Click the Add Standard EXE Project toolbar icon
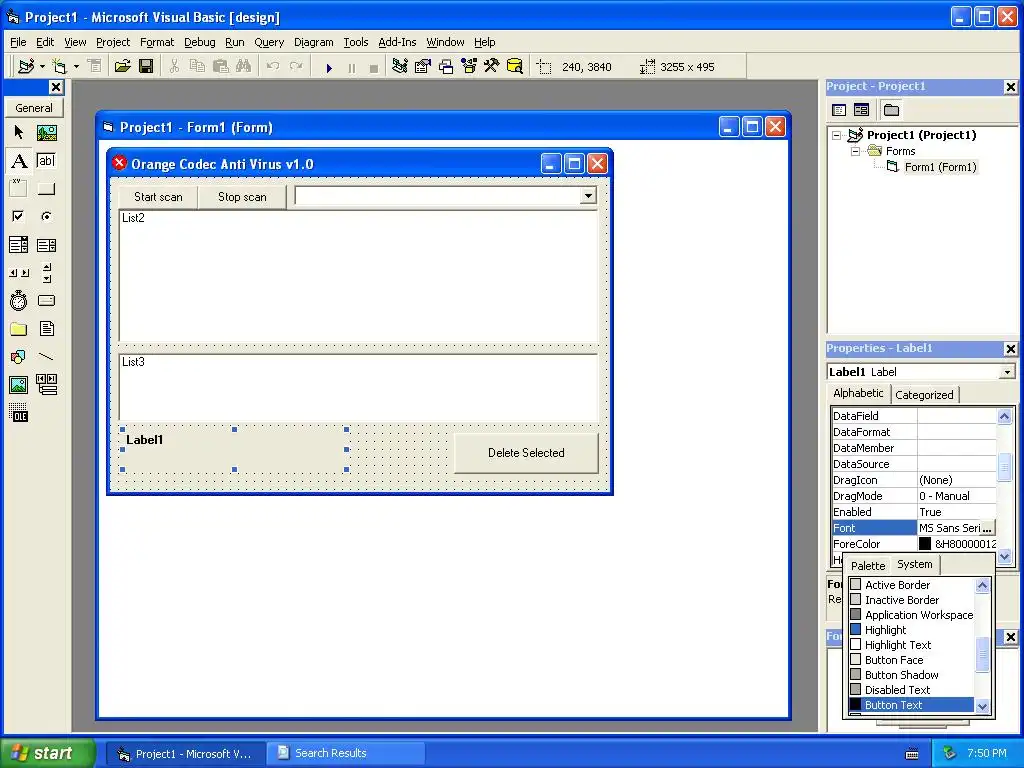Viewport: 1024px width, 768px height. click(x=26, y=66)
